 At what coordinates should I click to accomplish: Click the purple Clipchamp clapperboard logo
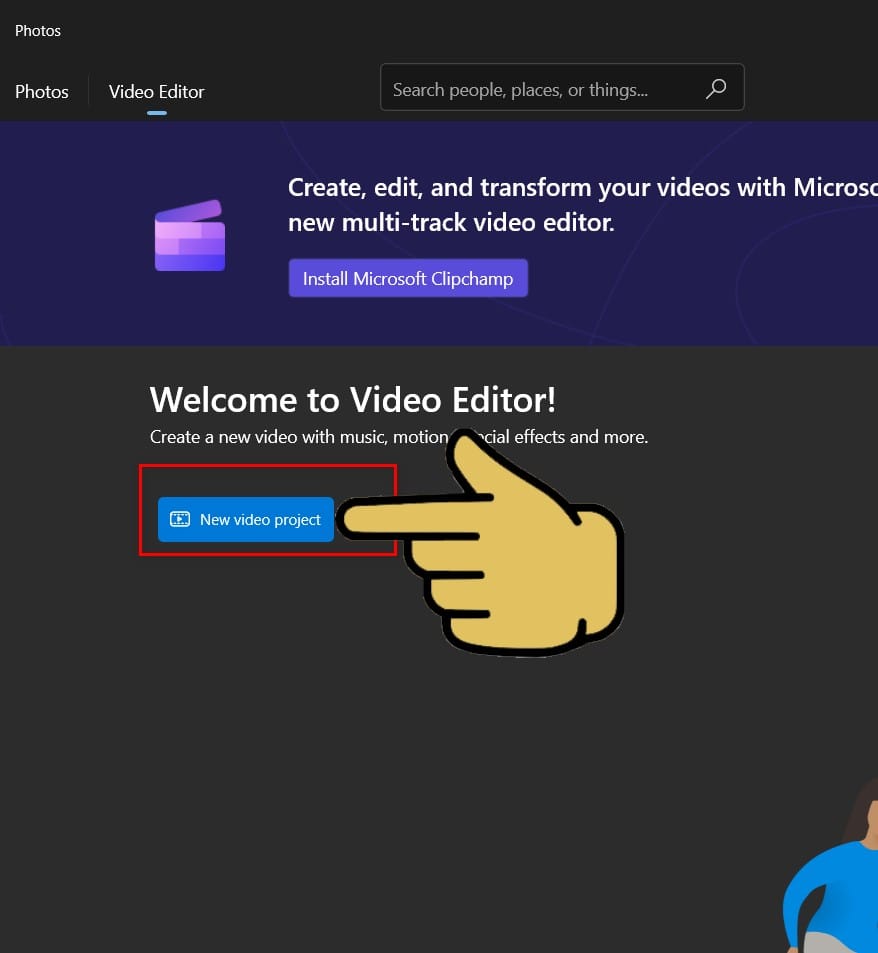coord(190,236)
